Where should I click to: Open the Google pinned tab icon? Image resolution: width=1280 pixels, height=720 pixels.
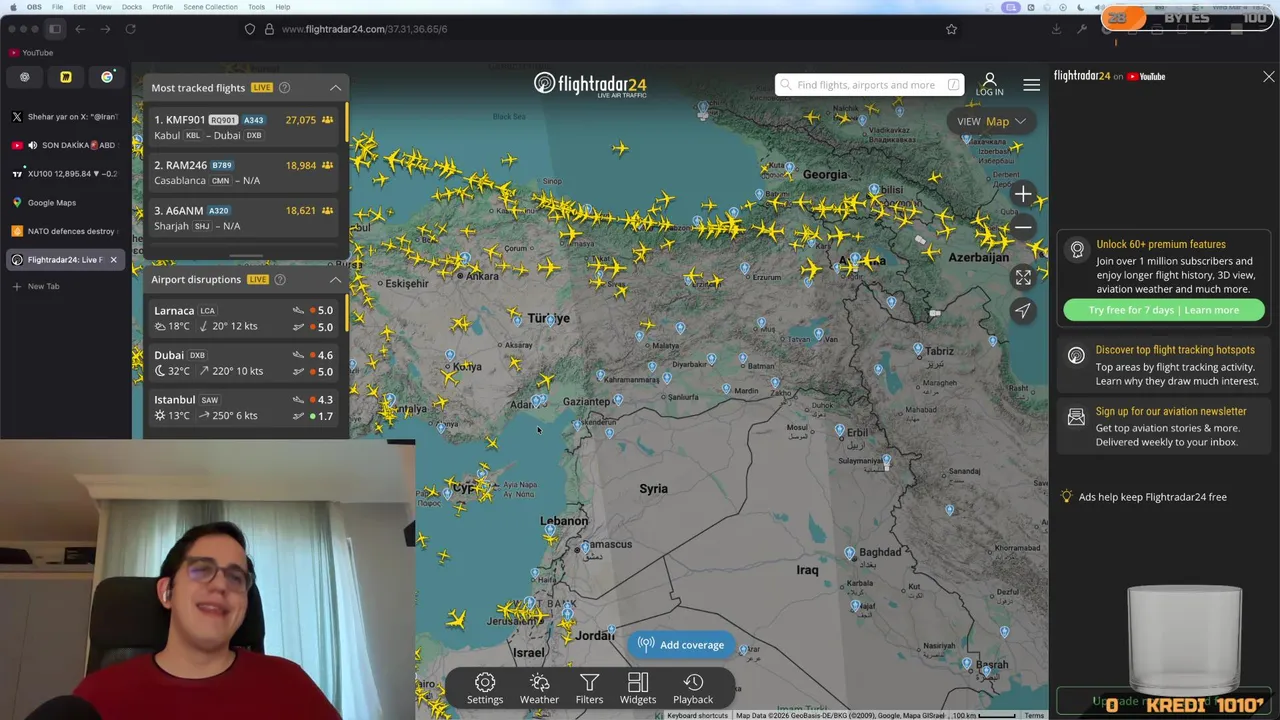(x=107, y=77)
